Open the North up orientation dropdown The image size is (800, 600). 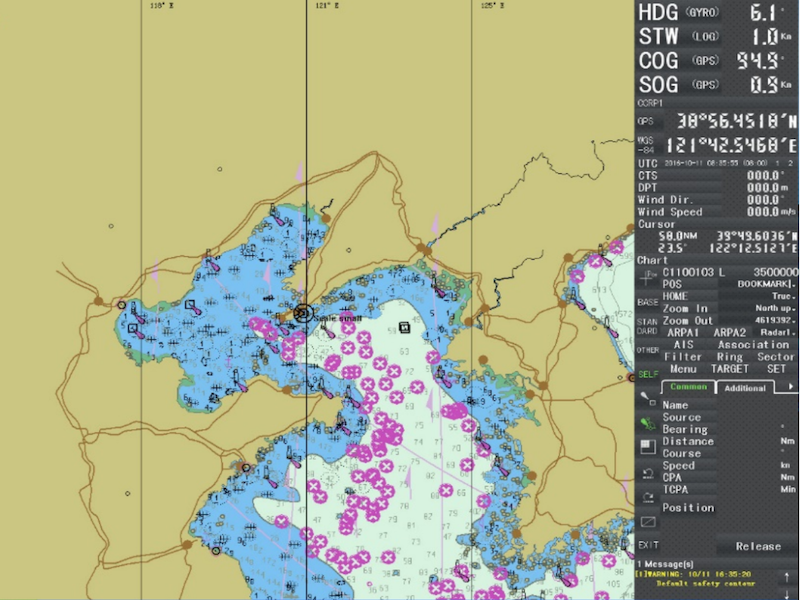(769, 308)
